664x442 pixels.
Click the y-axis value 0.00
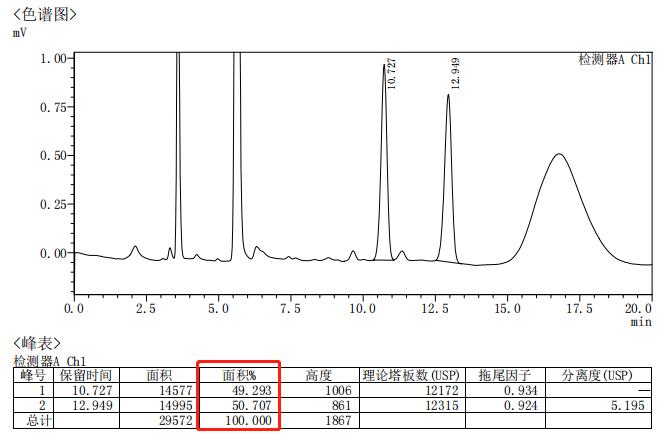pyautogui.click(x=54, y=253)
